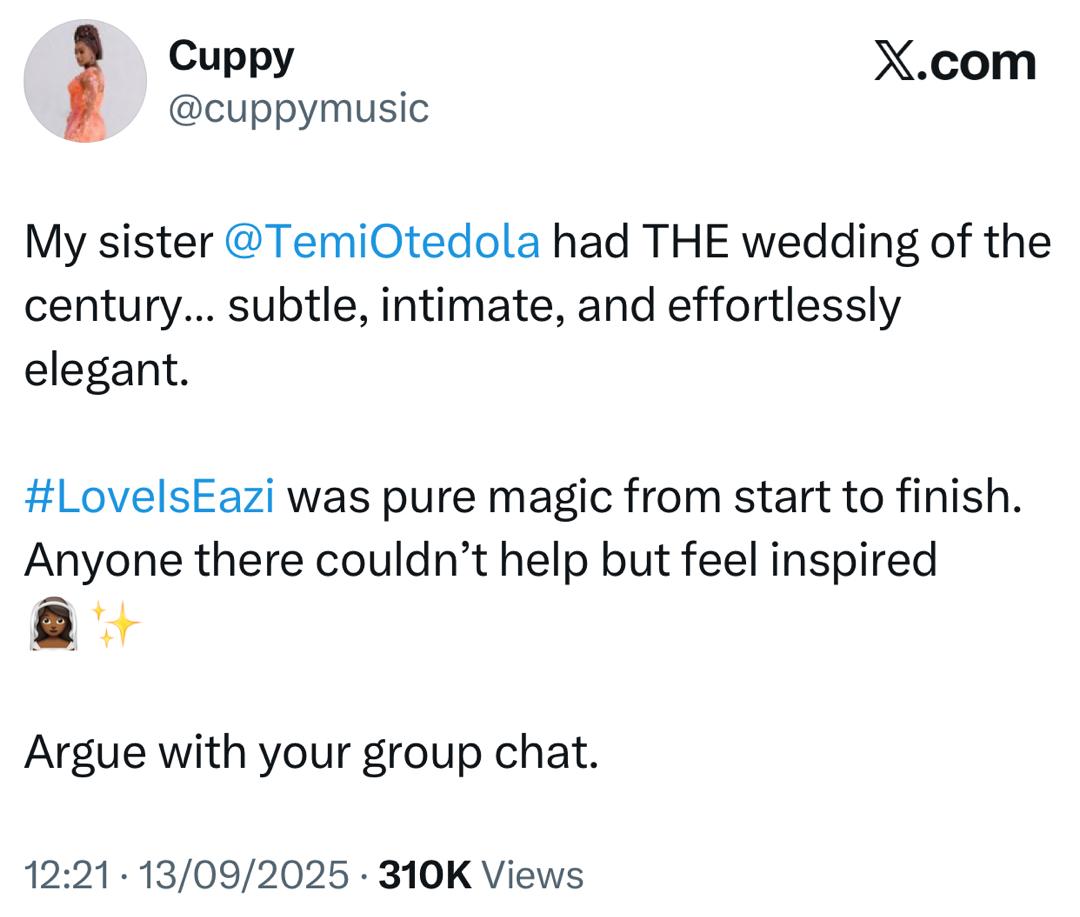1080x917 pixels.
Task: Click the line 'Anyone there couldn't help but feel inspired'
Action: 480,561
